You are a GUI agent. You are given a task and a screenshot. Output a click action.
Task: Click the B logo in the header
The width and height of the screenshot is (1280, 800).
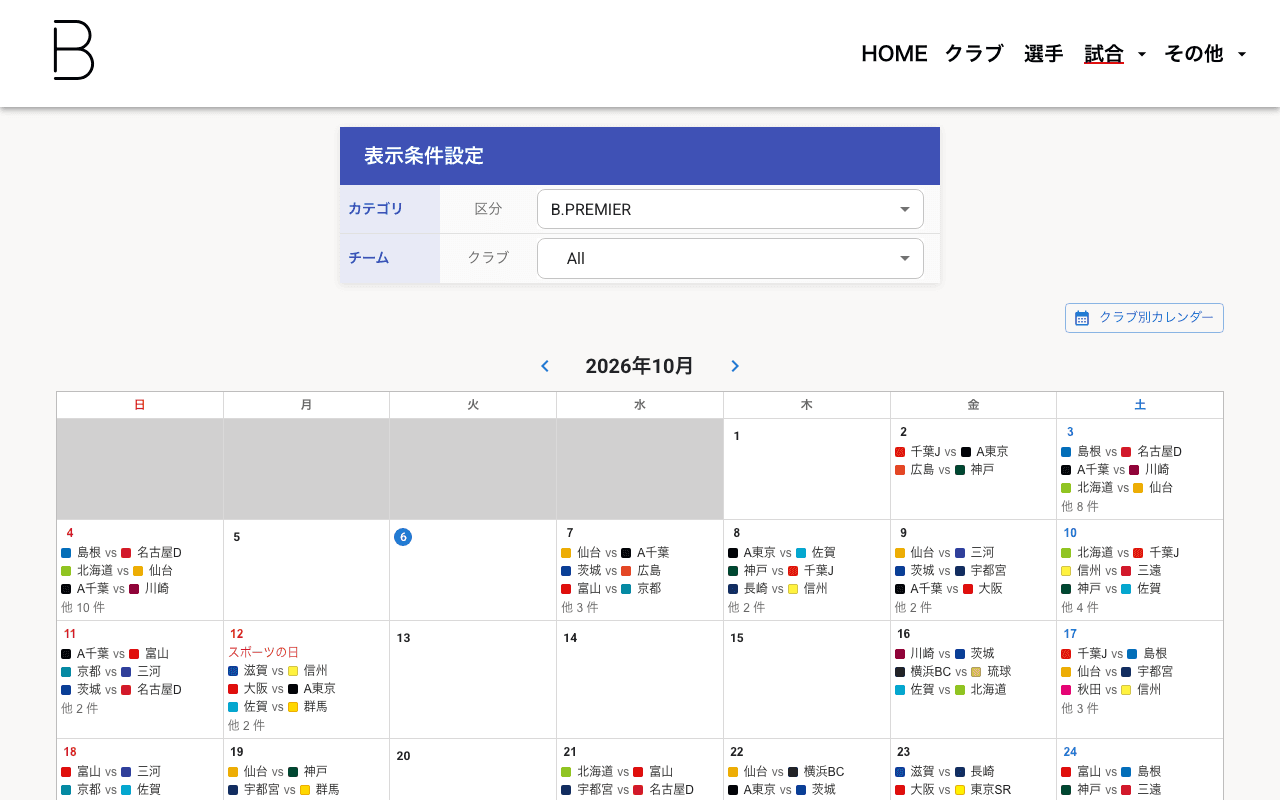tap(74, 50)
